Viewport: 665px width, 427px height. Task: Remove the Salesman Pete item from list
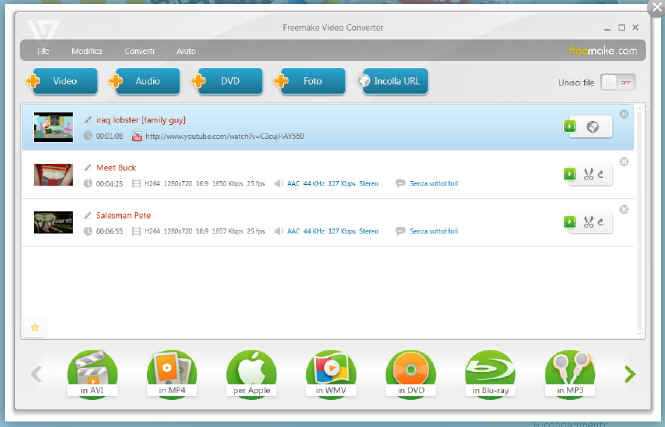pos(624,209)
